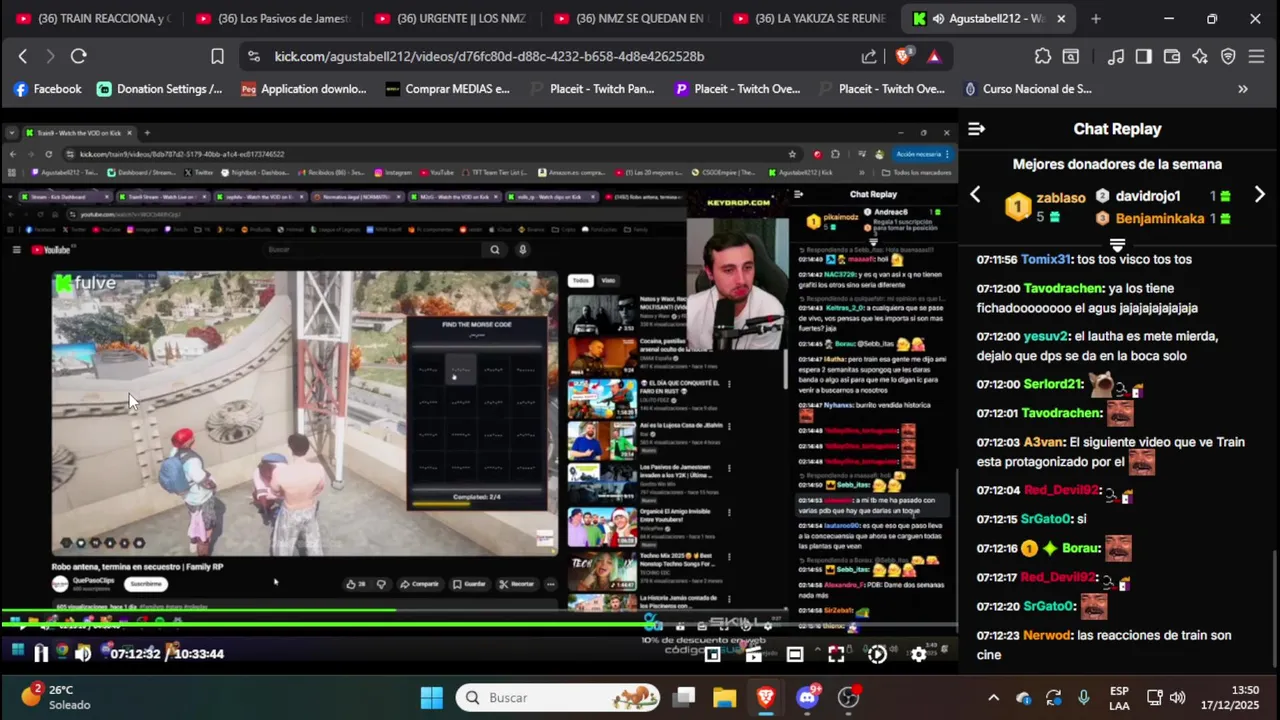
Task: Open the playback speed control icon
Action: [877, 655]
